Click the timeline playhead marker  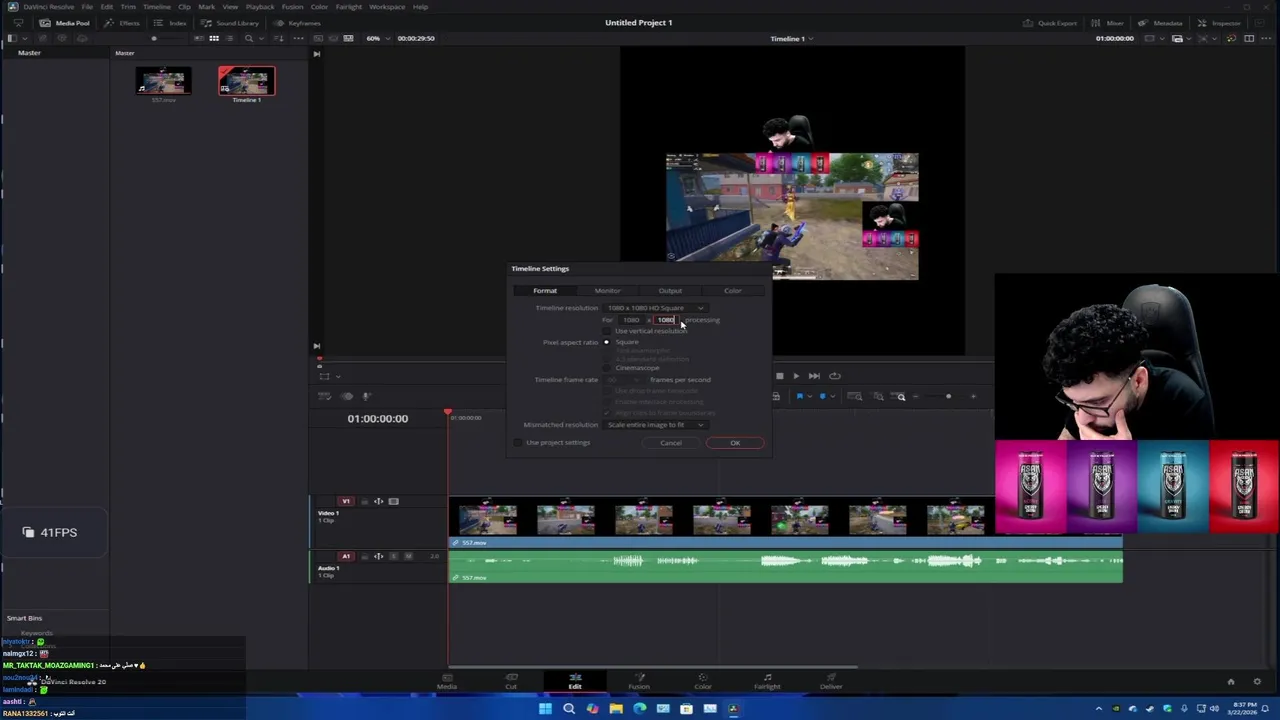[448, 412]
